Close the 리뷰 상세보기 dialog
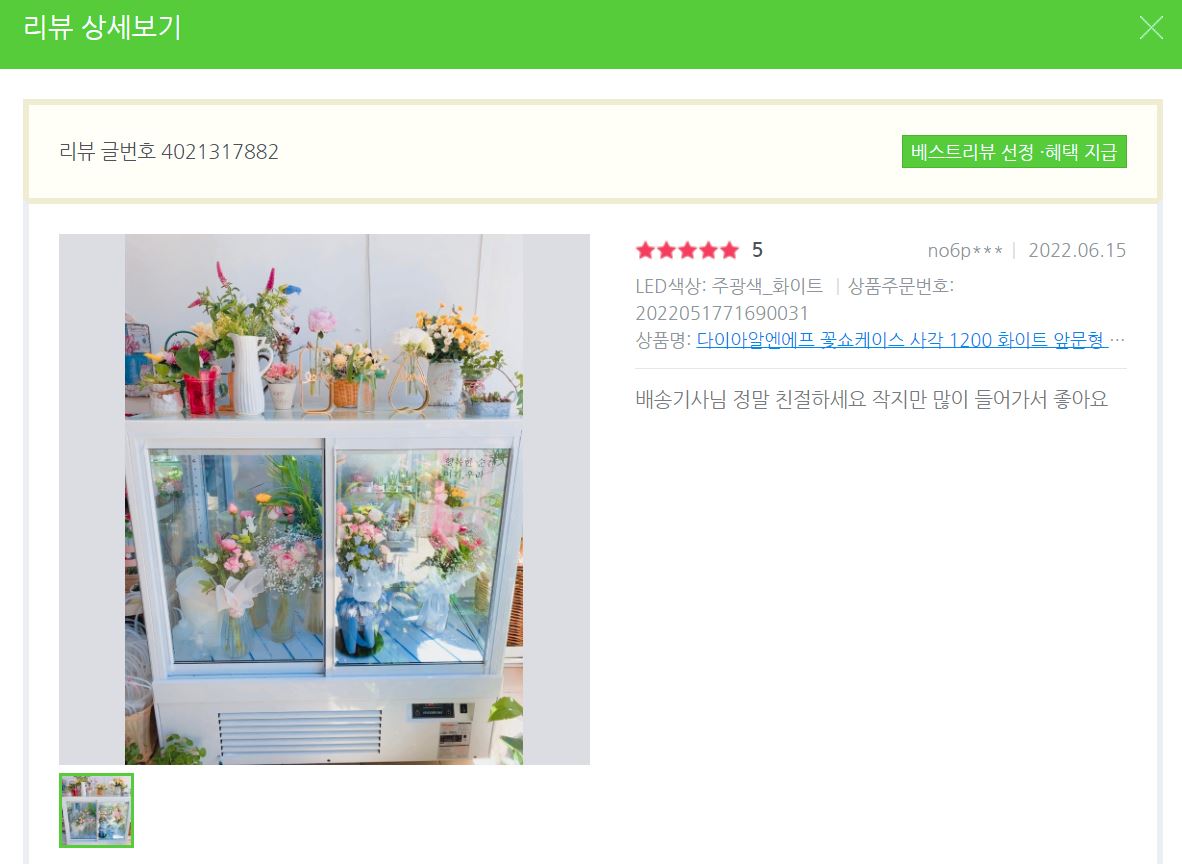 (x=1150, y=28)
